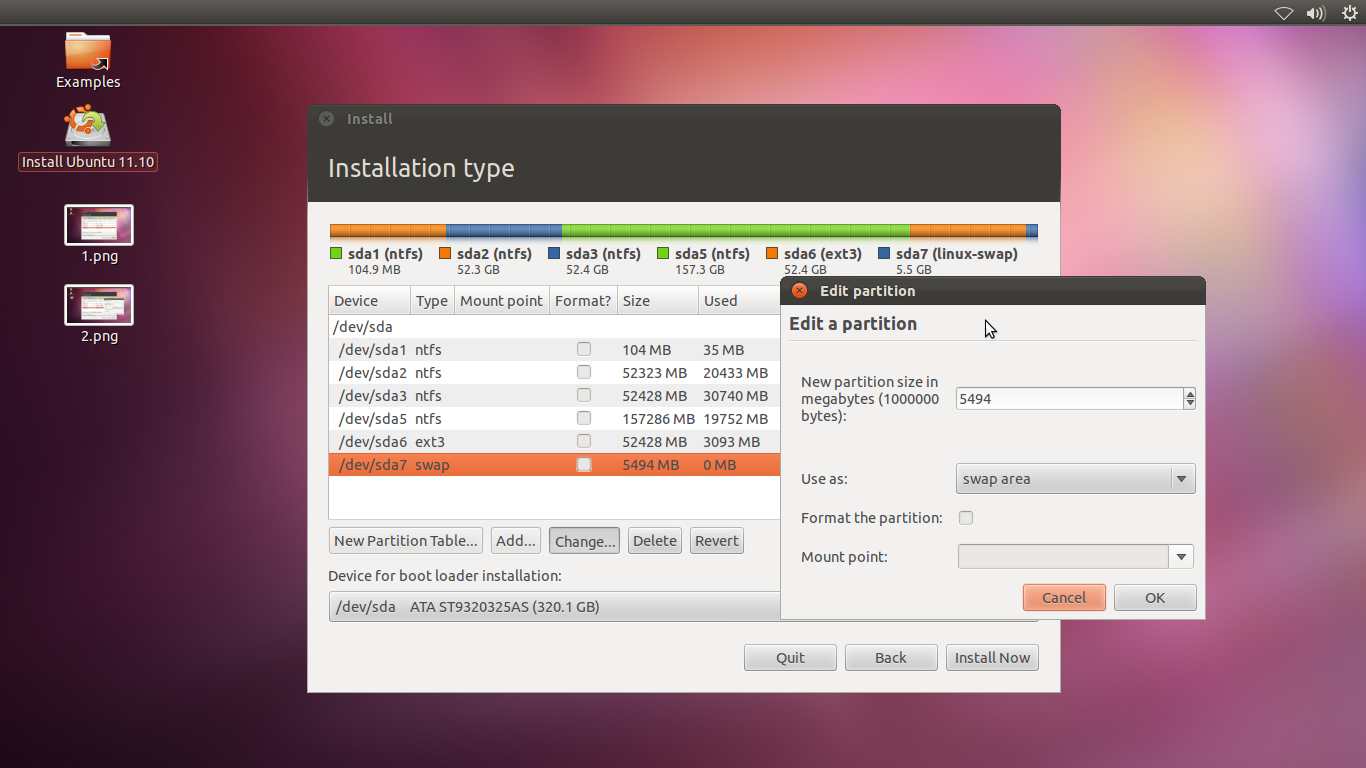The width and height of the screenshot is (1366, 768).
Task: Open the Use as dropdown showing swap area
Action: click(1075, 478)
